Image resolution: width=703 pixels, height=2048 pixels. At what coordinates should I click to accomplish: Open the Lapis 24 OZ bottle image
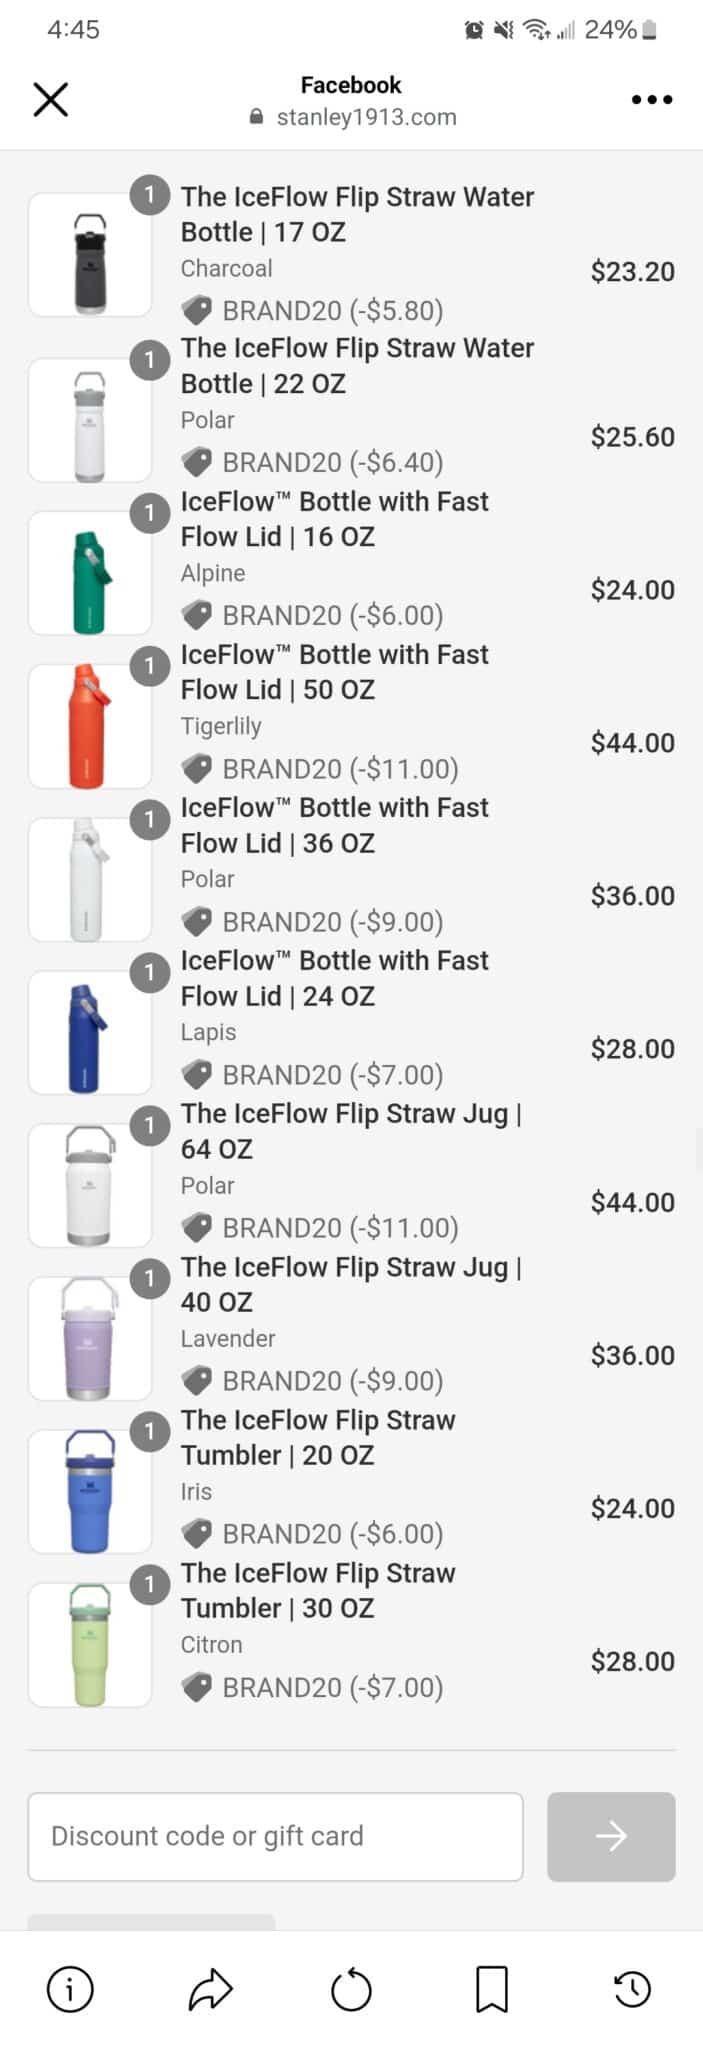click(90, 1032)
